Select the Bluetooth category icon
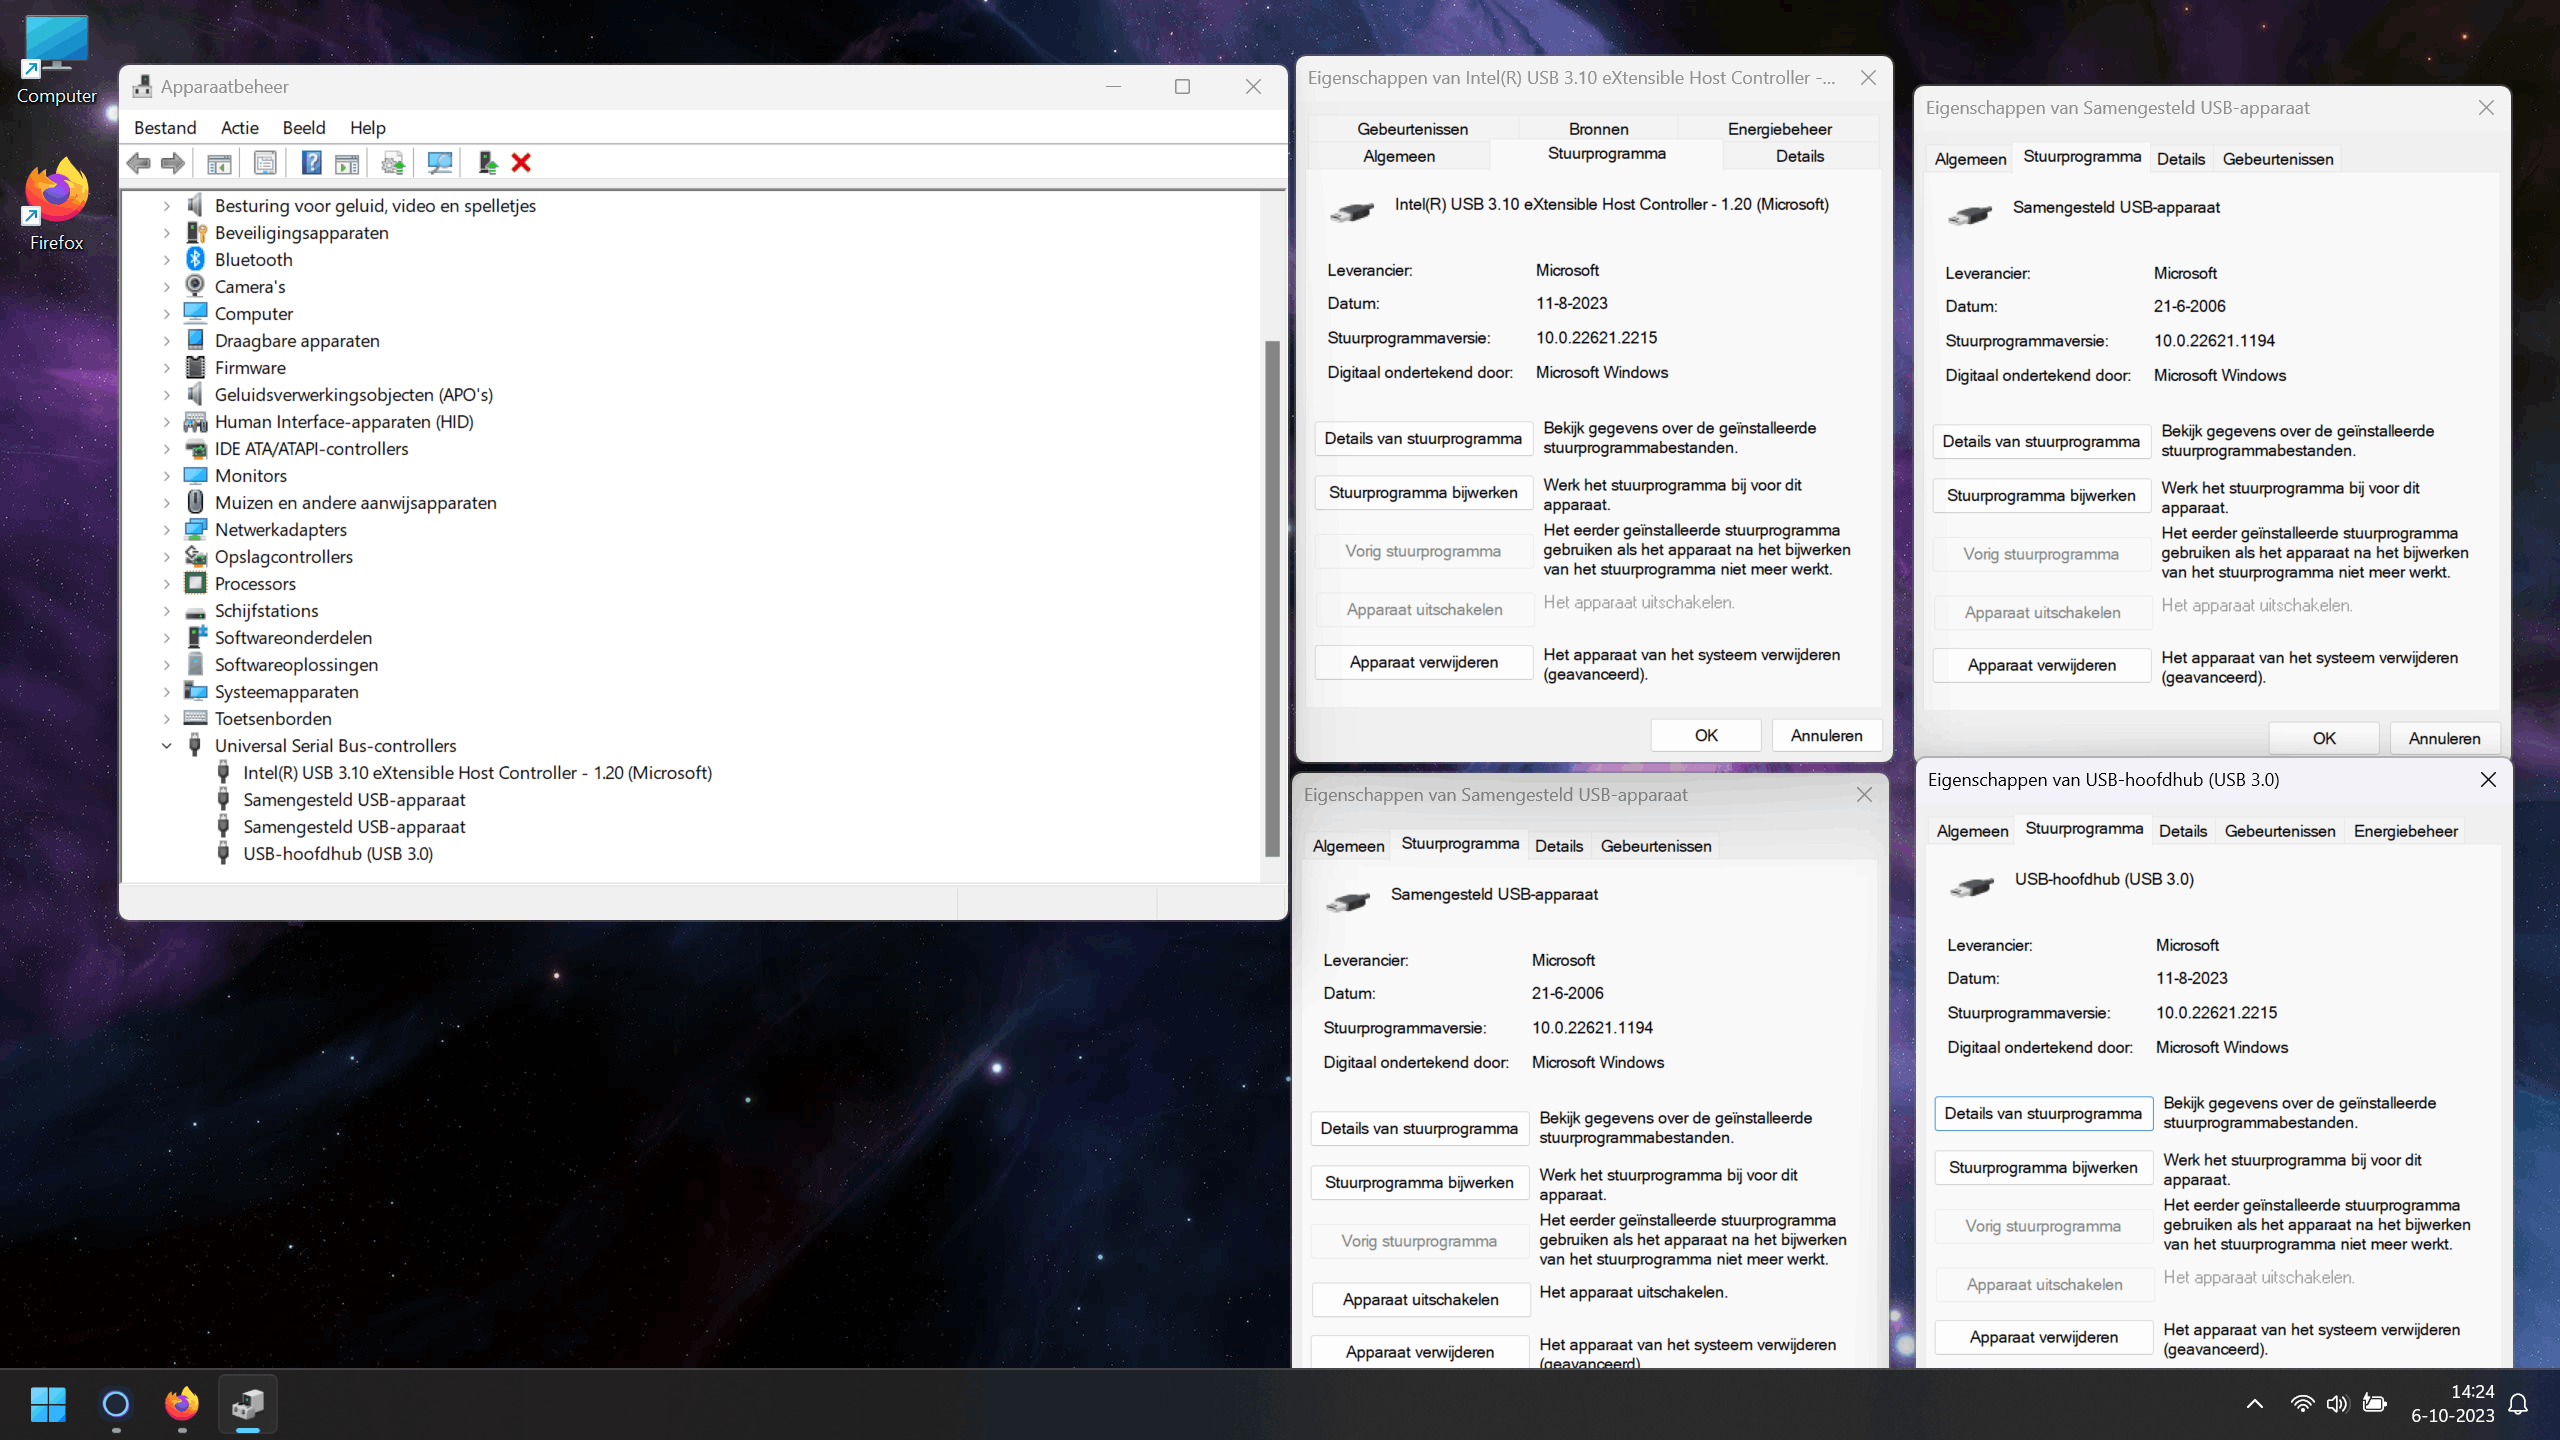2560x1440 pixels. click(x=195, y=259)
